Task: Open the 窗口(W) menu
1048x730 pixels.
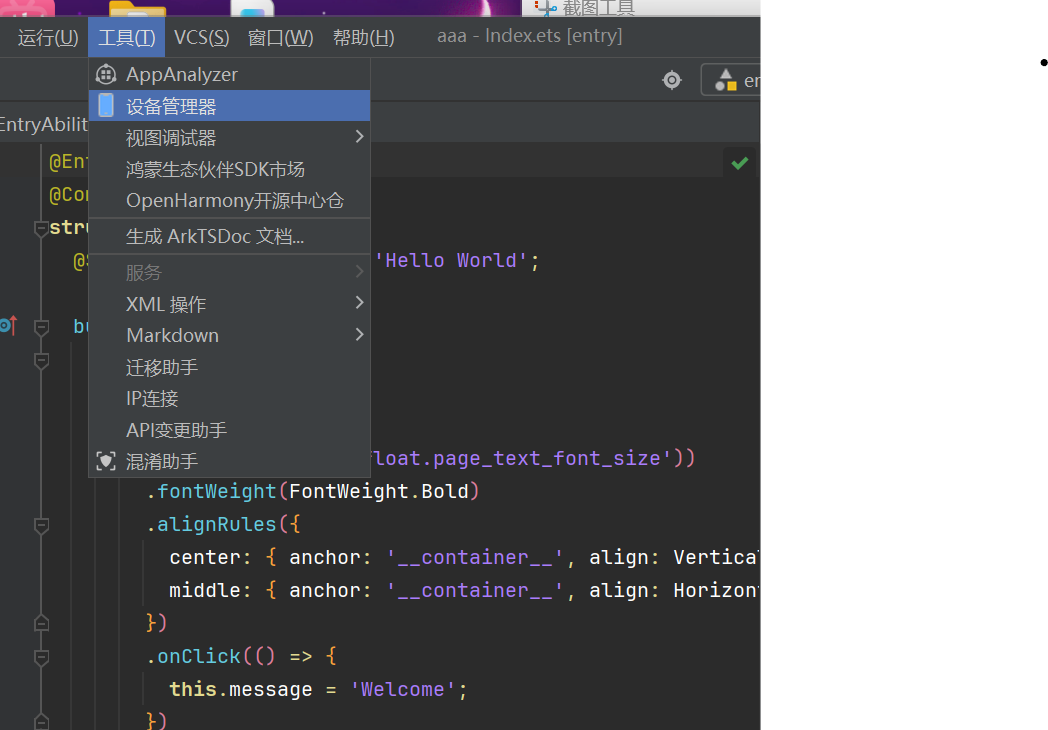Action: [280, 37]
